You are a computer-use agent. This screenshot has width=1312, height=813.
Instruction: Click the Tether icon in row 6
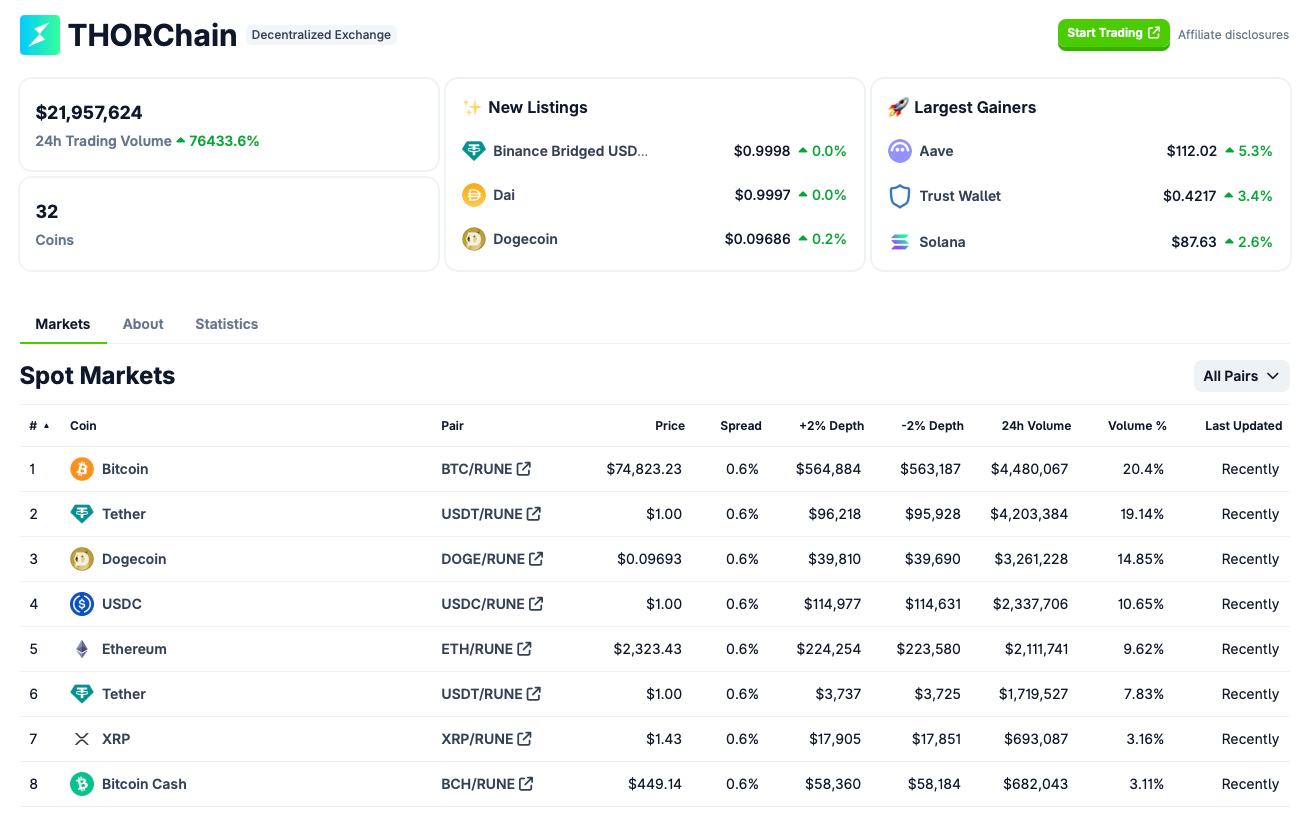tap(82, 694)
